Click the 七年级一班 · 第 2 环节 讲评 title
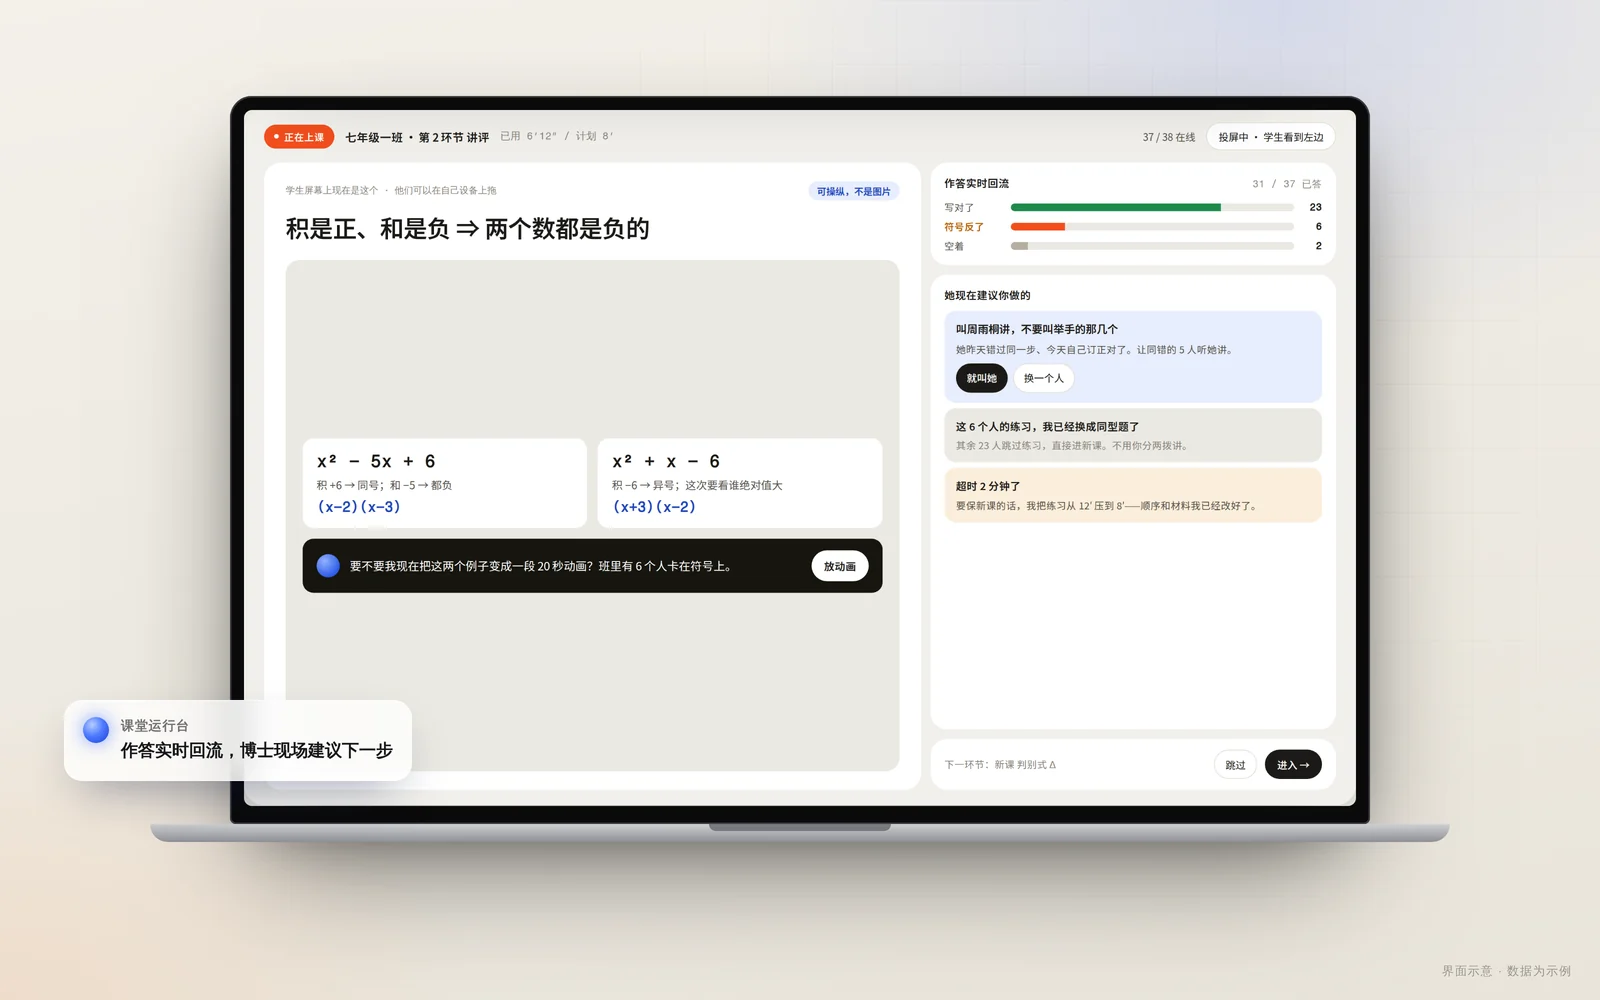This screenshot has height=1000, width=1600. point(417,137)
